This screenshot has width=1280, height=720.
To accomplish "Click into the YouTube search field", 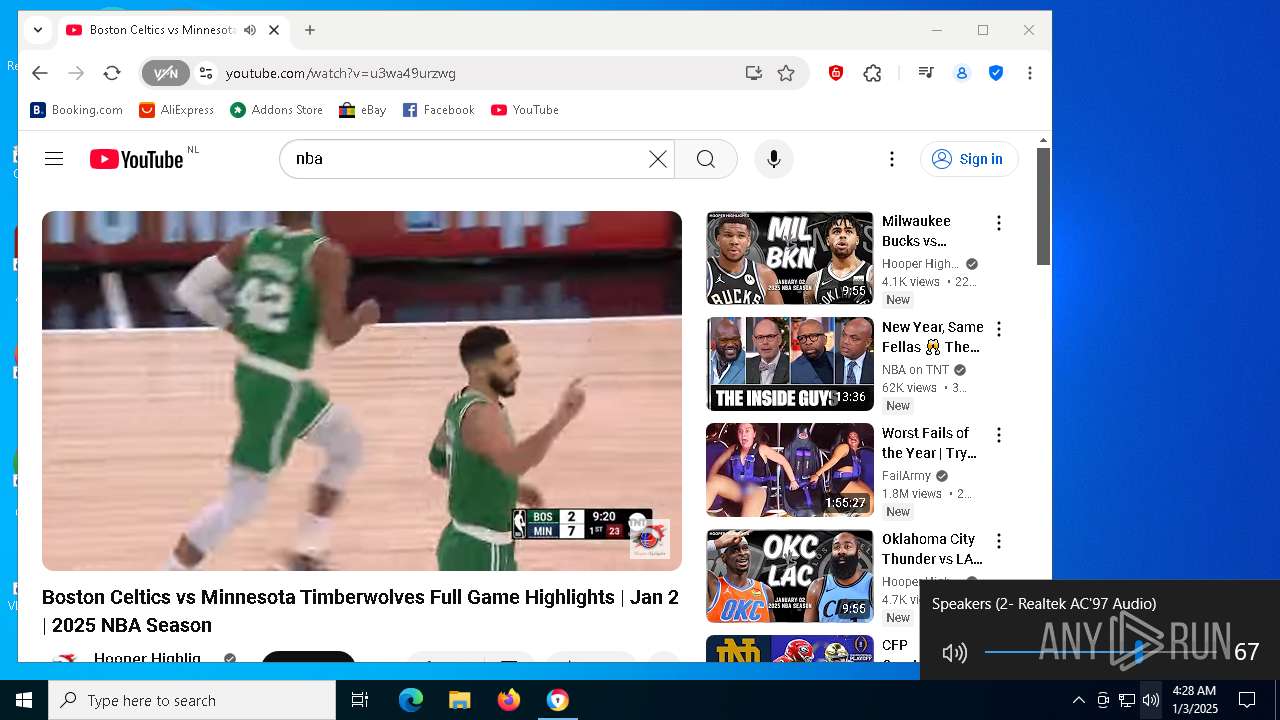I will pyautogui.click(x=470, y=159).
